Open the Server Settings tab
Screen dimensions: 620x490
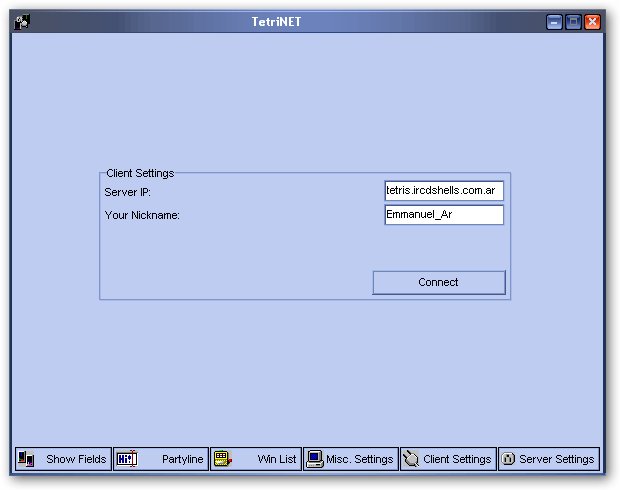click(x=549, y=459)
